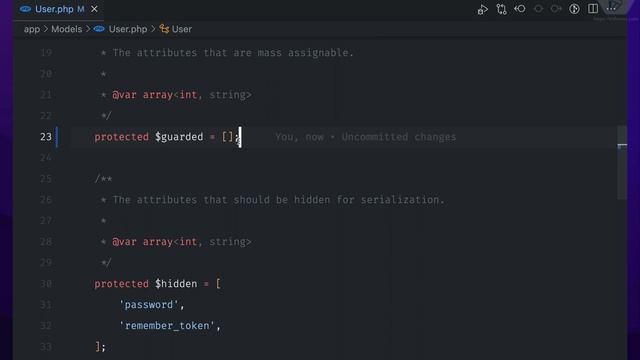The width and height of the screenshot is (640, 360).
Task: Go to previous revision with left-arrow circle icon
Action: [x=520, y=9]
